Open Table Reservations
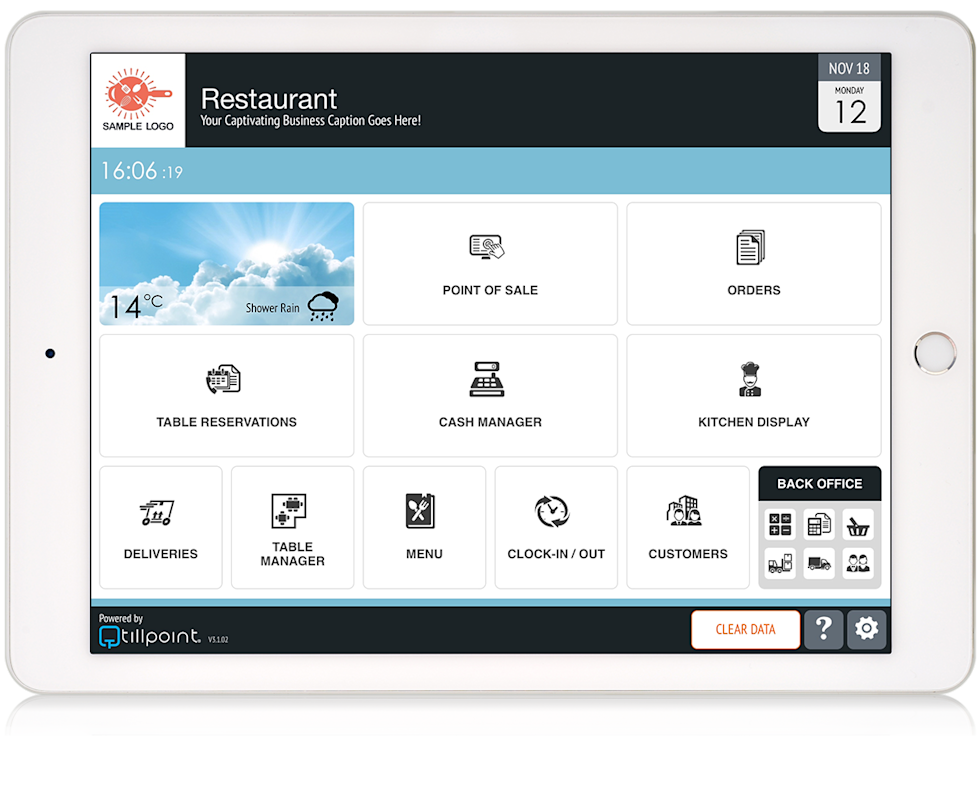 point(226,395)
